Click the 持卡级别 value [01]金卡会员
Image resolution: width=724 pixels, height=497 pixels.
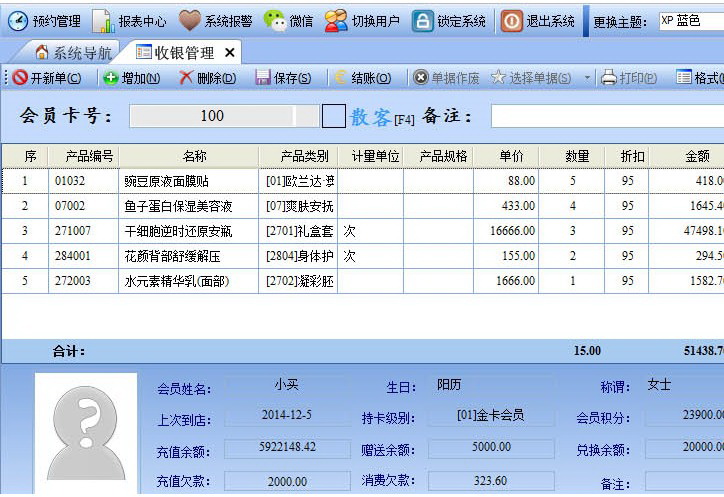tap(491, 415)
